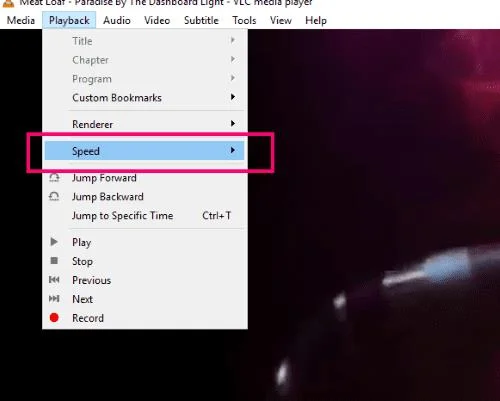500x401 pixels.
Task: Expand the Speed submenu arrow
Action: (233, 150)
